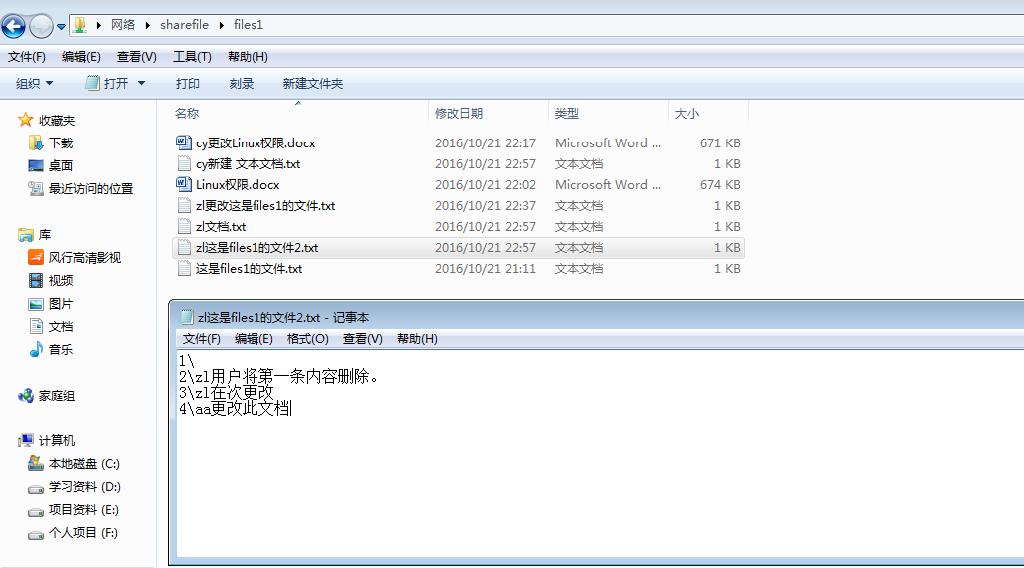
Task: Open Notepad 帮助(H) menu
Action: pos(417,339)
